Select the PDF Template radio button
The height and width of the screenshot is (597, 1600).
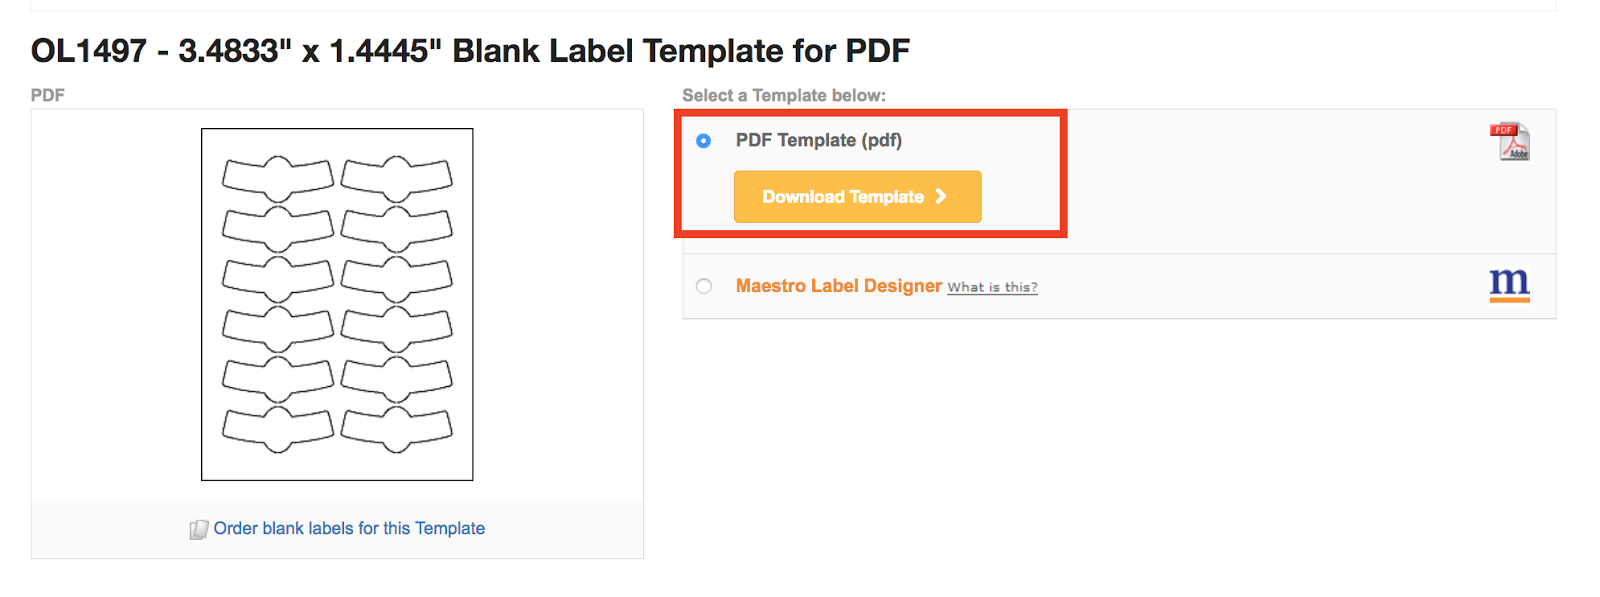[704, 141]
